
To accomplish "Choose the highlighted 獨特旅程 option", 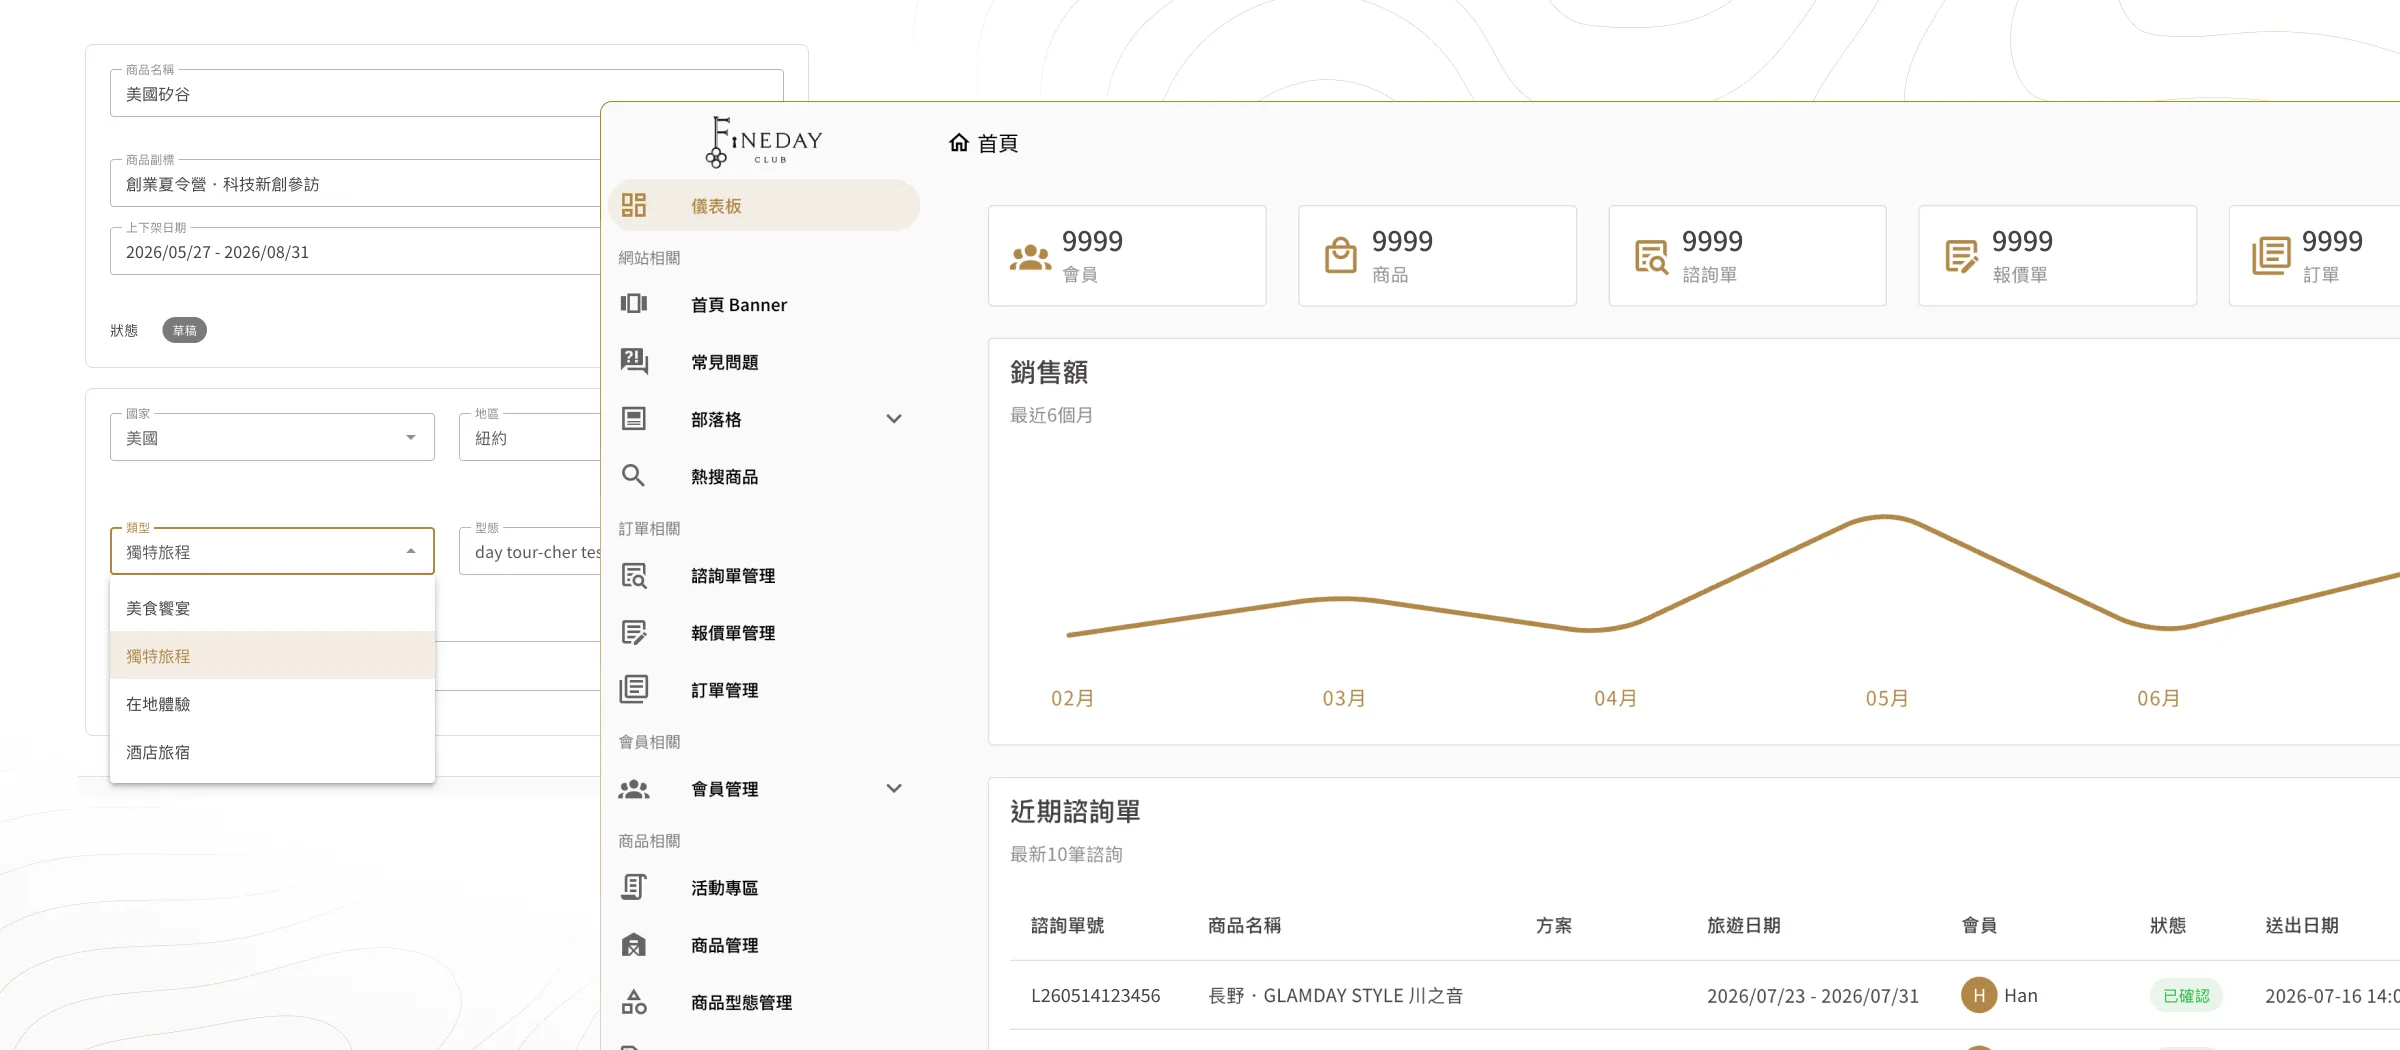I will click(x=272, y=656).
